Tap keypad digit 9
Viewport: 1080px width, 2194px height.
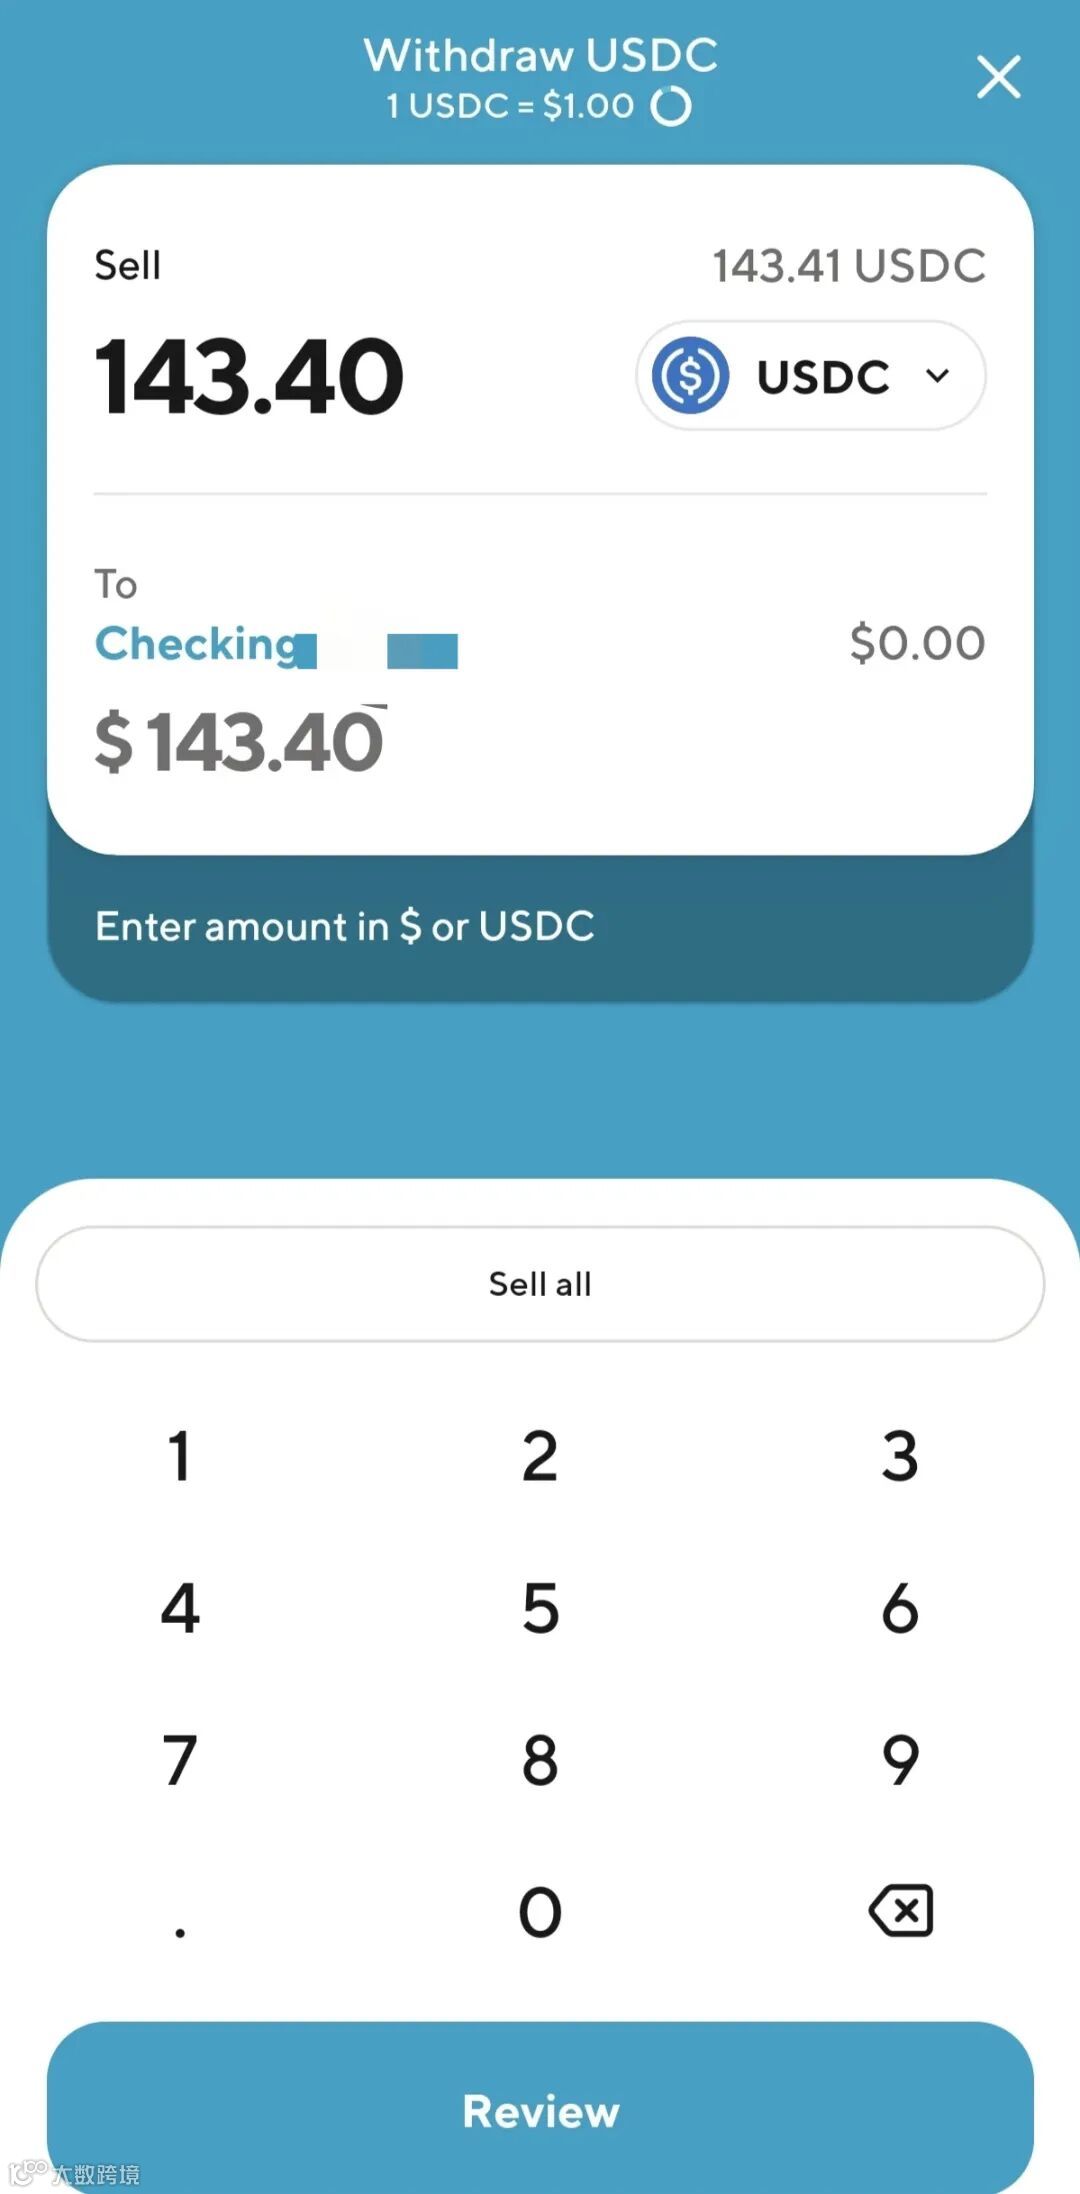[x=900, y=1760]
